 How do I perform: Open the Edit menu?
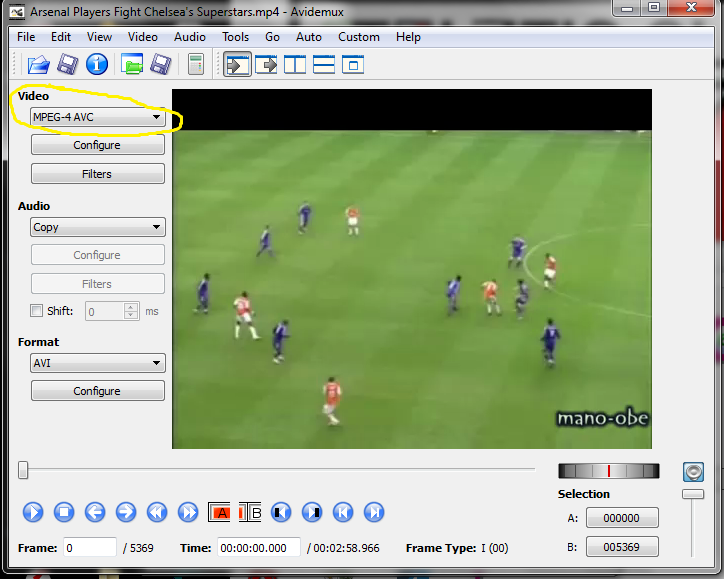pyautogui.click(x=61, y=37)
